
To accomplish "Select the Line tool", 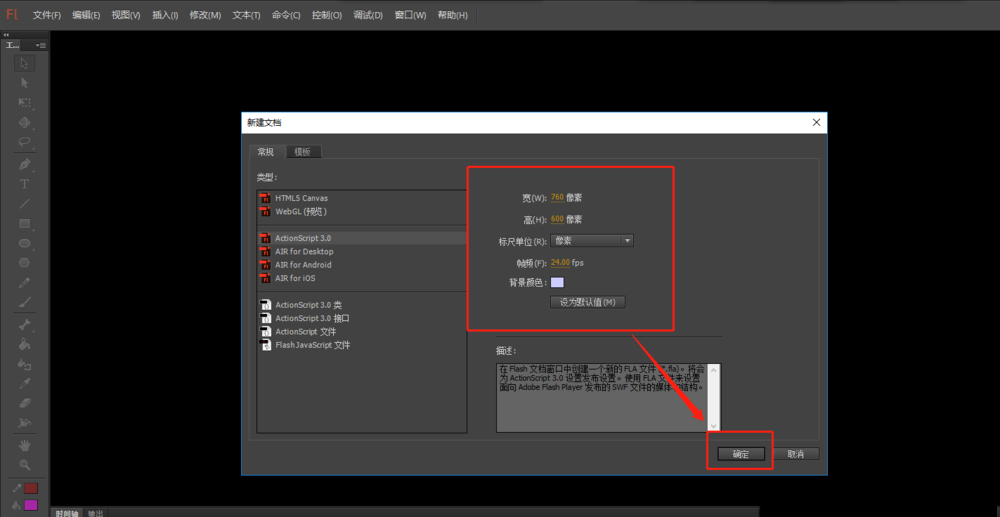I will [x=25, y=204].
